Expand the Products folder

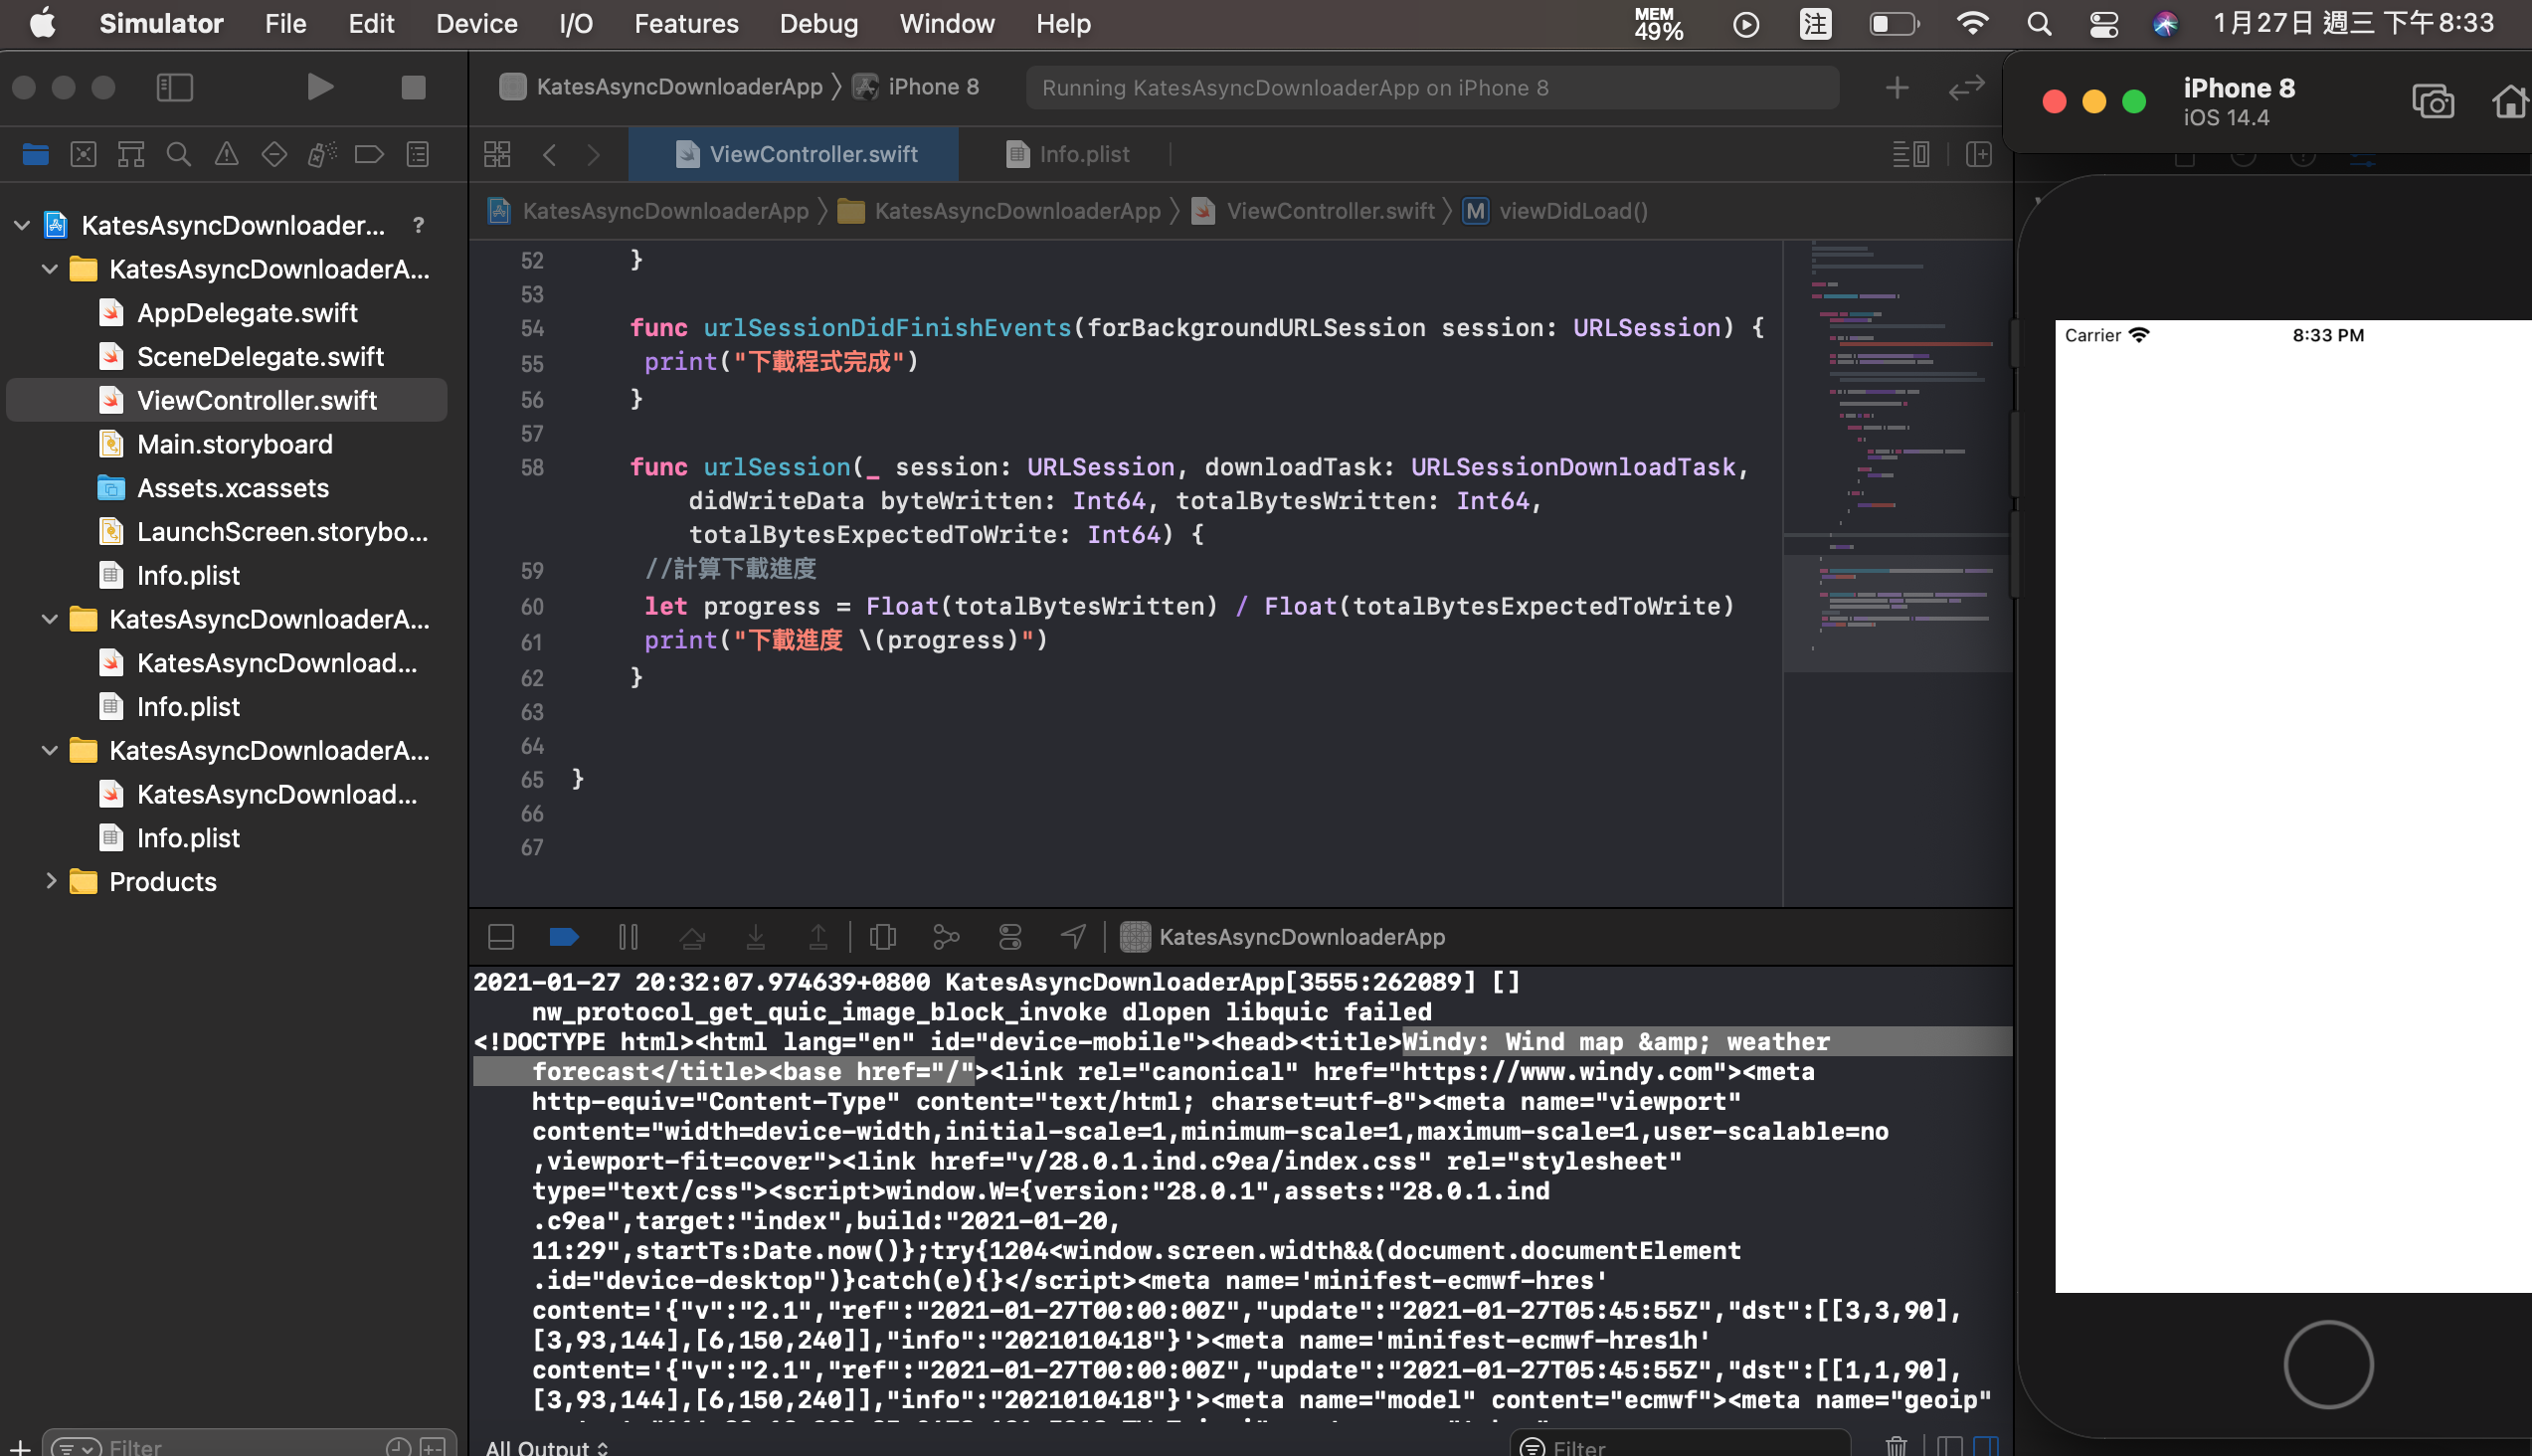(50, 881)
